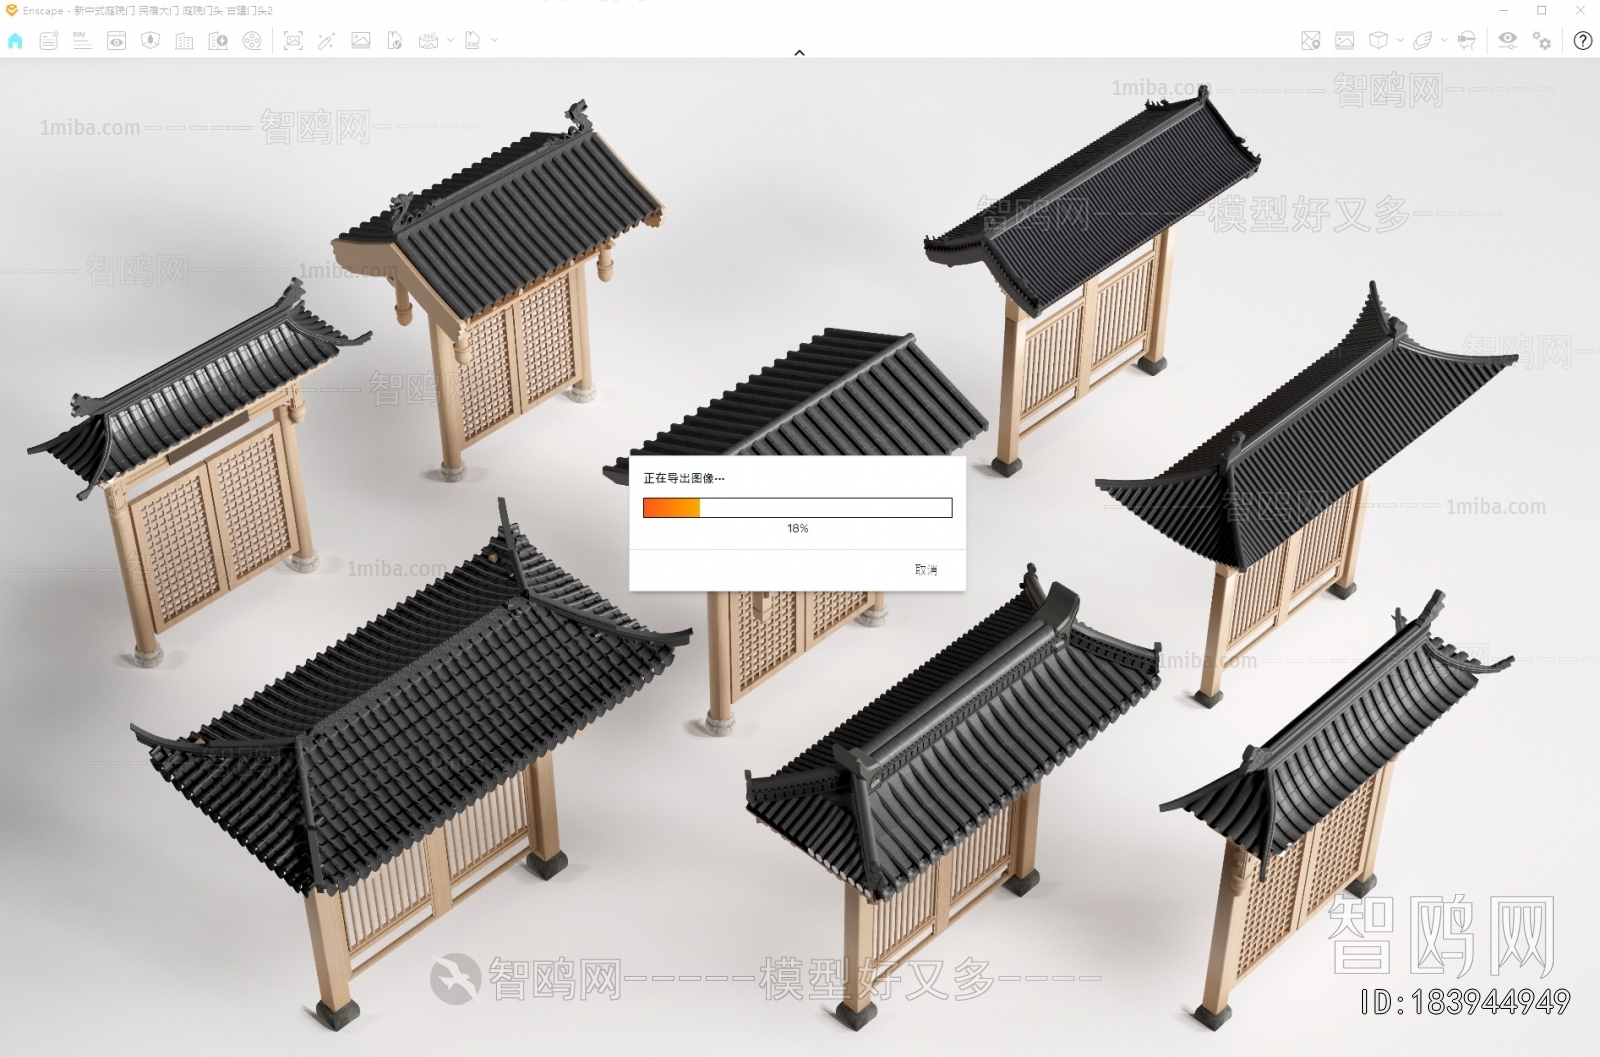Open the Feedback notes tool
The image size is (1600, 1057).
[x=47, y=42]
